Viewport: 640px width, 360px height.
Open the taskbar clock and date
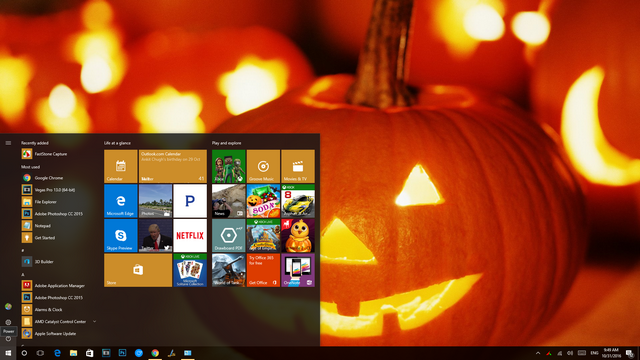pyautogui.click(x=611, y=353)
